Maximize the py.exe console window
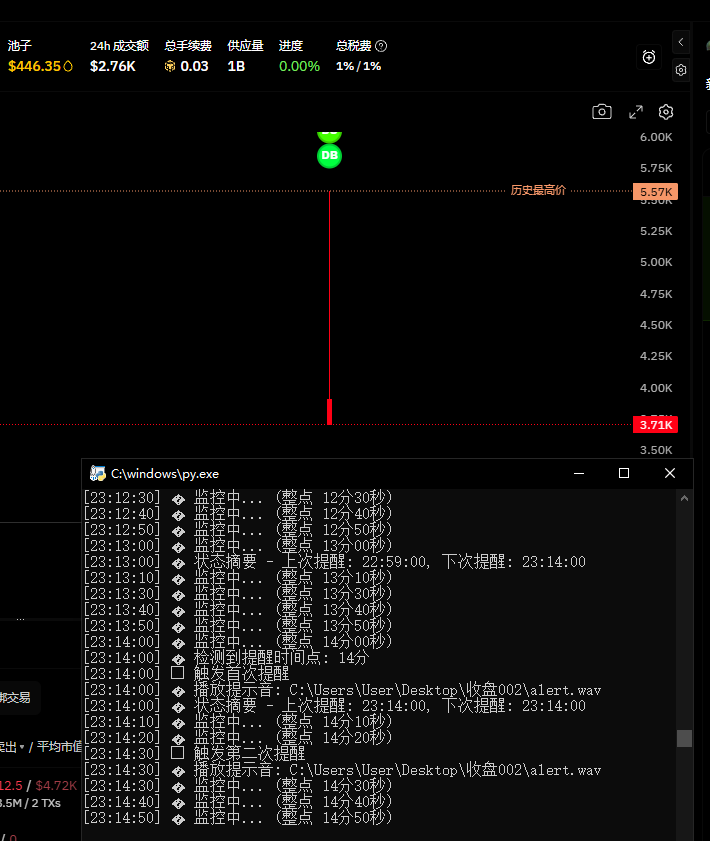 click(x=624, y=473)
